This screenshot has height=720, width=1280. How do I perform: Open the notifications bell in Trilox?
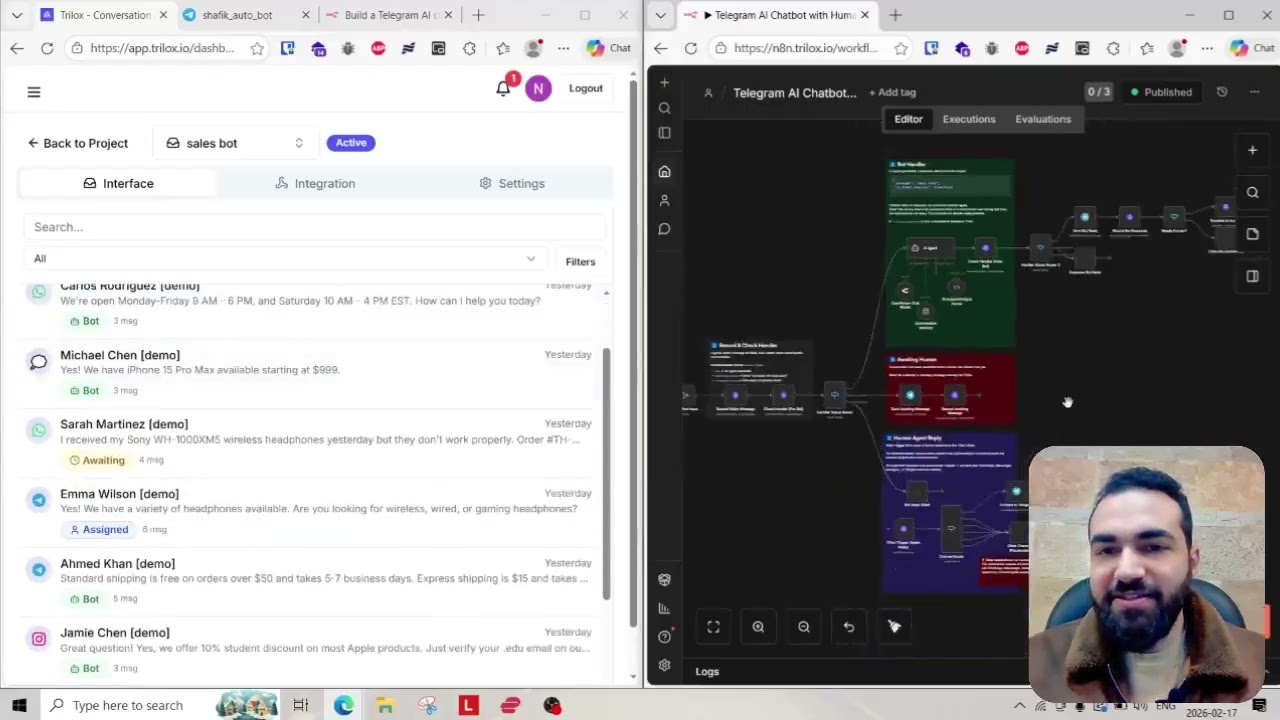pyautogui.click(x=503, y=88)
